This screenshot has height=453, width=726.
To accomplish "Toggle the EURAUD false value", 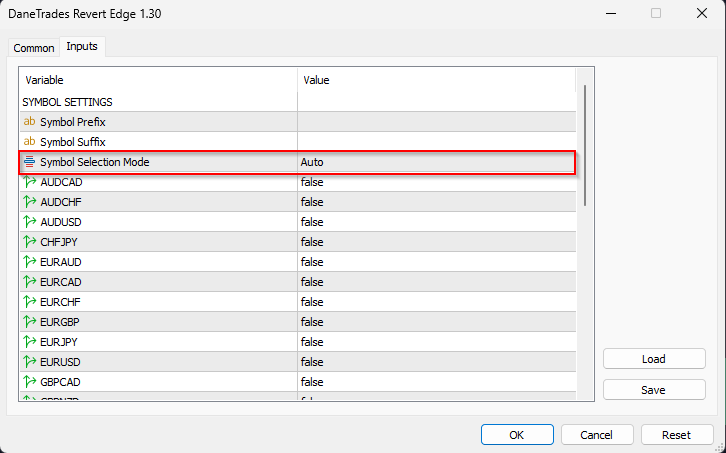I will 437,262.
